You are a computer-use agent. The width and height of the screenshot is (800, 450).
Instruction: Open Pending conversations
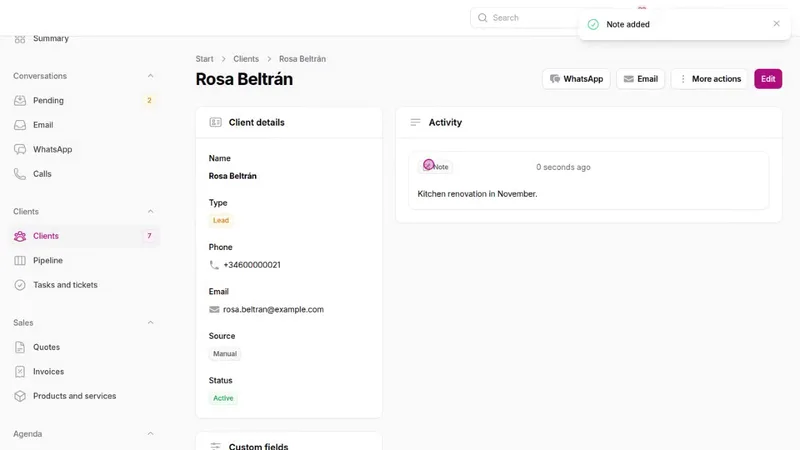click(84, 101)
